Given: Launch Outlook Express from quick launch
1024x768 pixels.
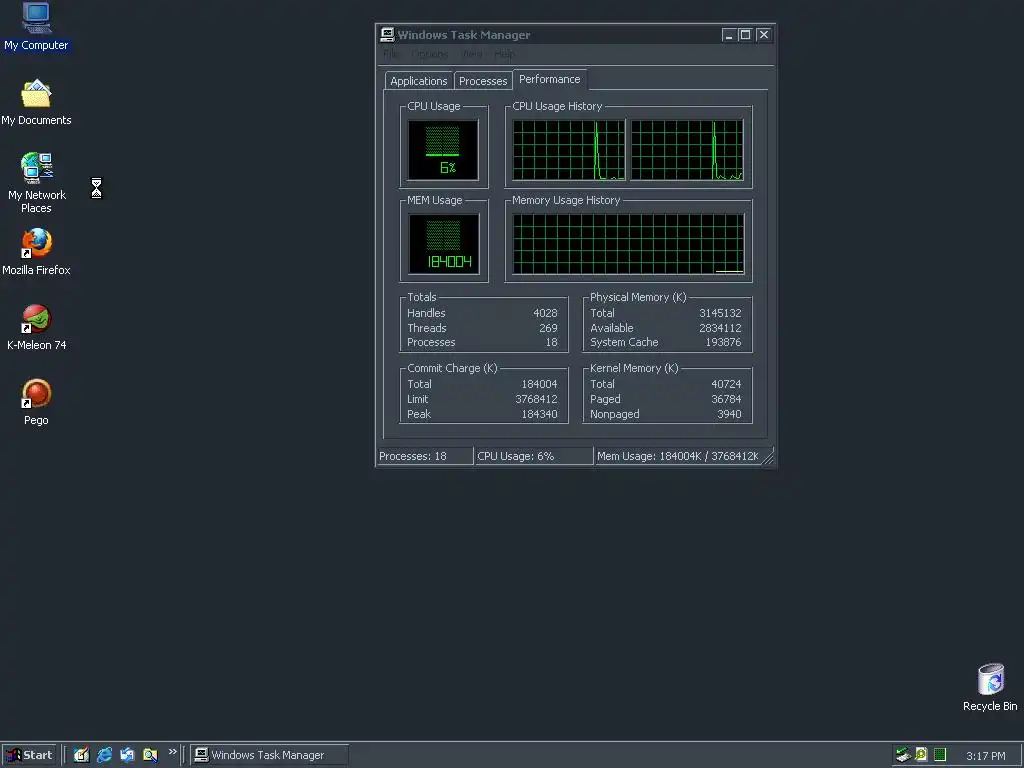Looking at the screenshot, I should pos(127,755).
